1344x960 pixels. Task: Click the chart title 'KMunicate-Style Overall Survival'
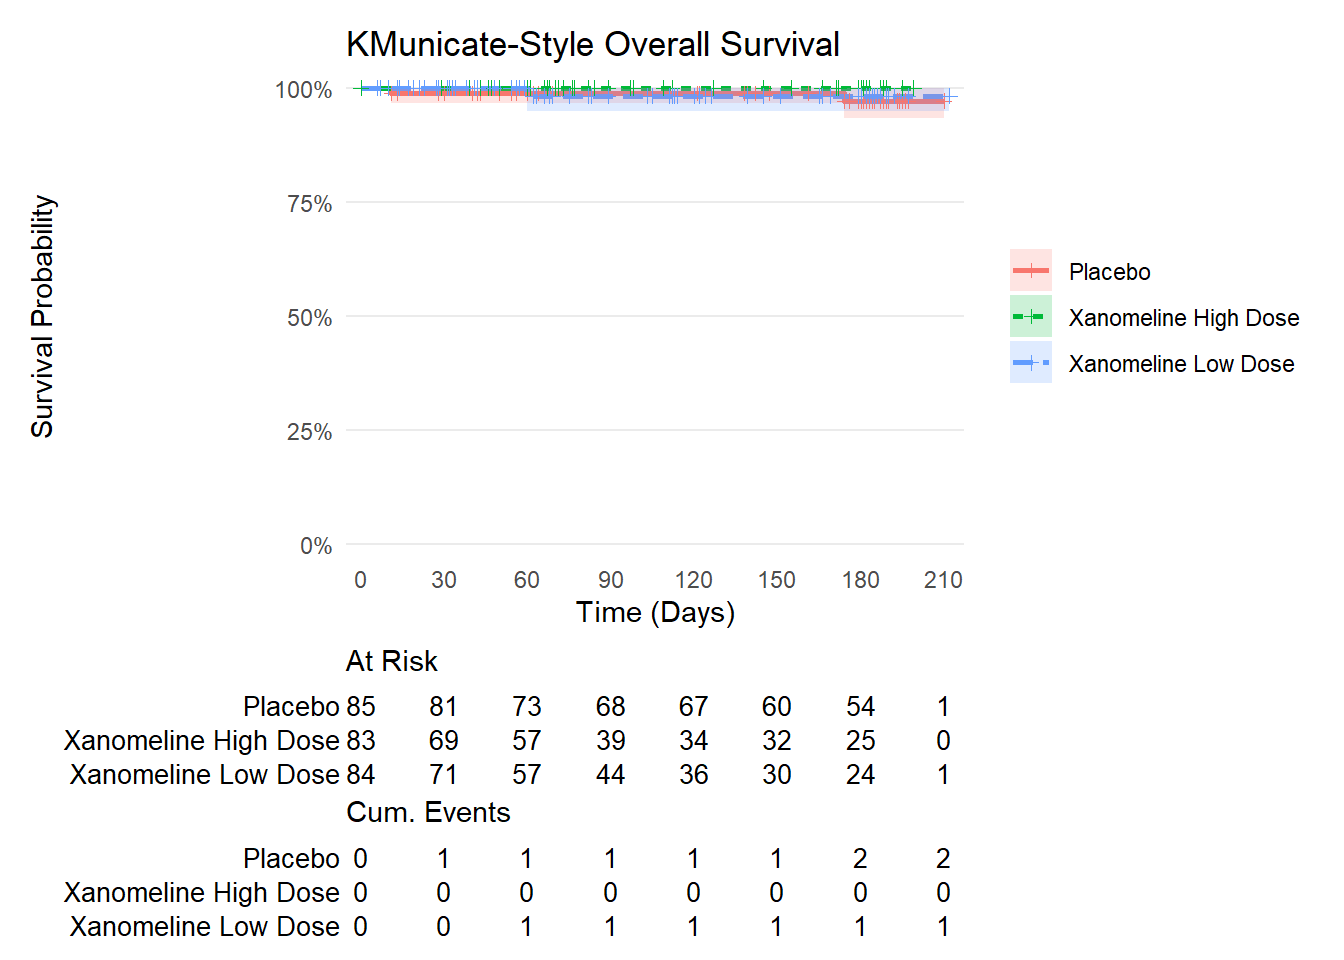pos(592,45)
